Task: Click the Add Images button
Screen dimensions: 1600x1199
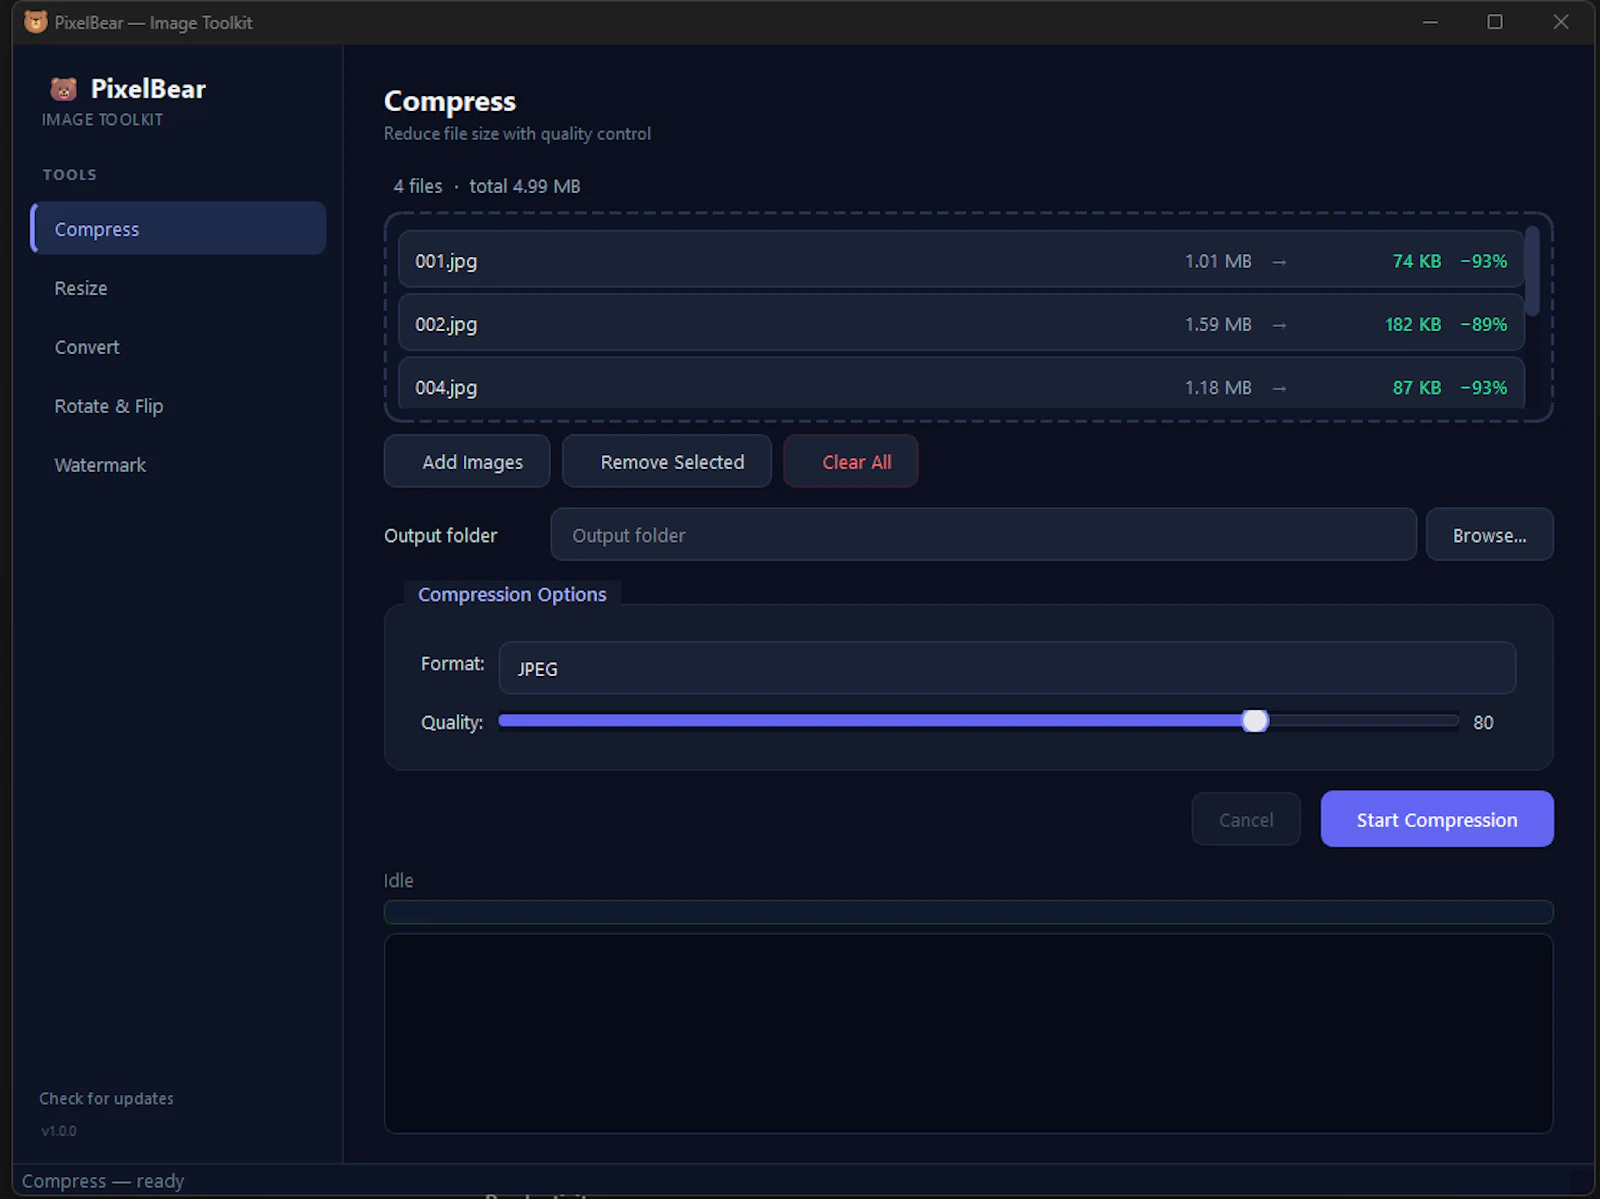Action: point(466,461)
